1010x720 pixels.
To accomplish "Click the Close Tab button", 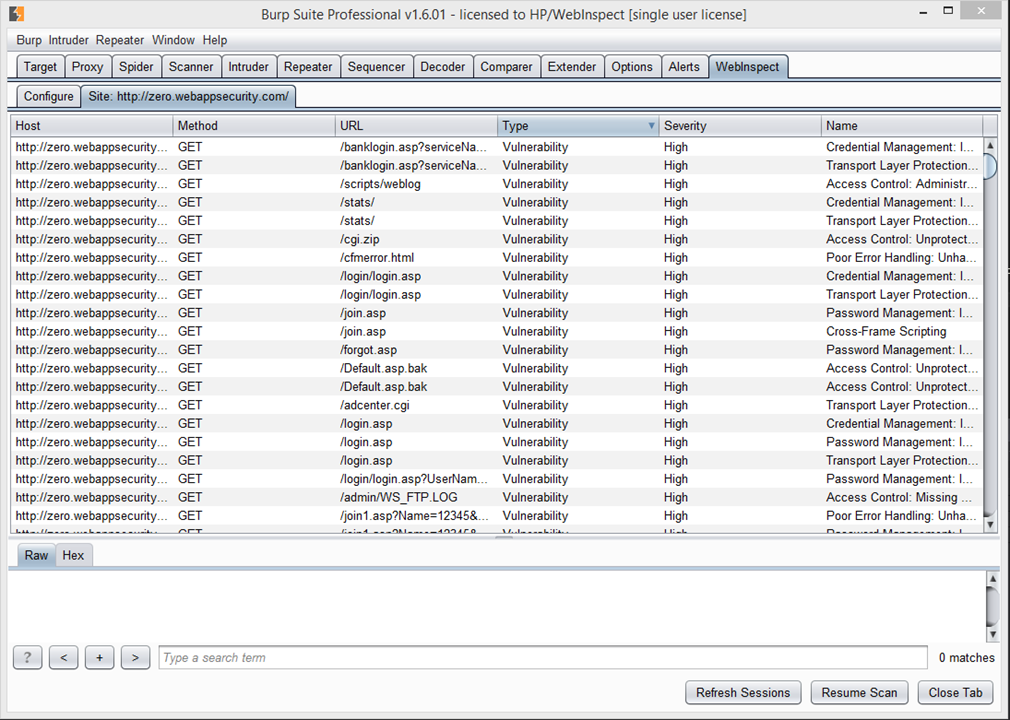I will pos(955,693).
